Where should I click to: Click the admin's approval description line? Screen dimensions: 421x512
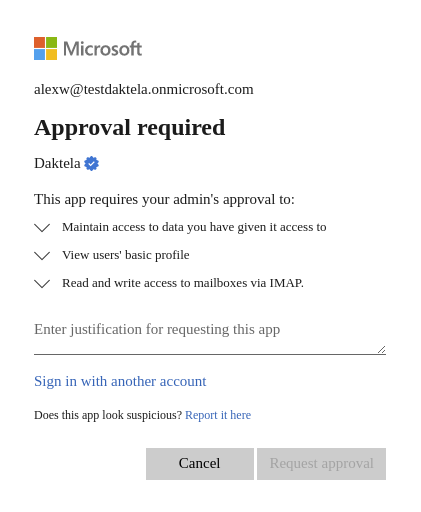pos(164,200)
